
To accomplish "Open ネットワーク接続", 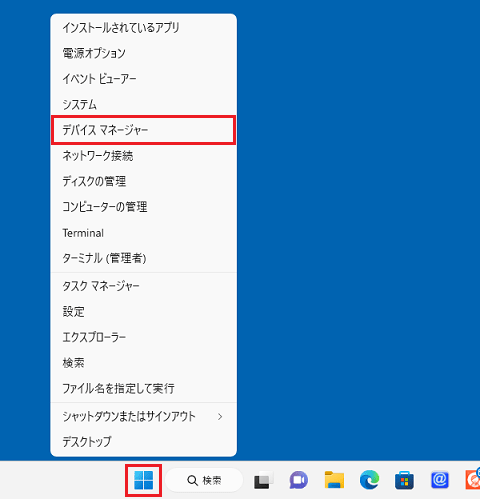I will point(144,156).
